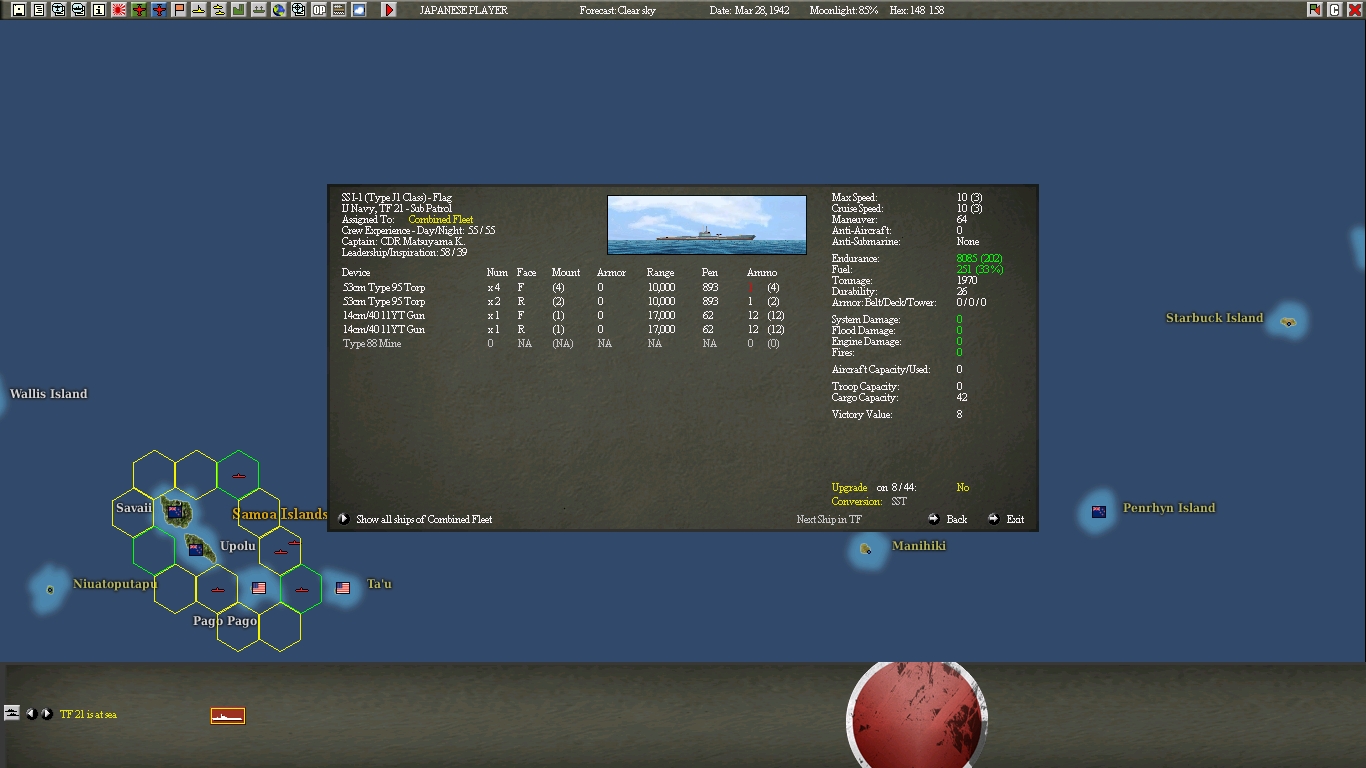Click the yellow Combined Fleet assignment link

pos(441,219)
